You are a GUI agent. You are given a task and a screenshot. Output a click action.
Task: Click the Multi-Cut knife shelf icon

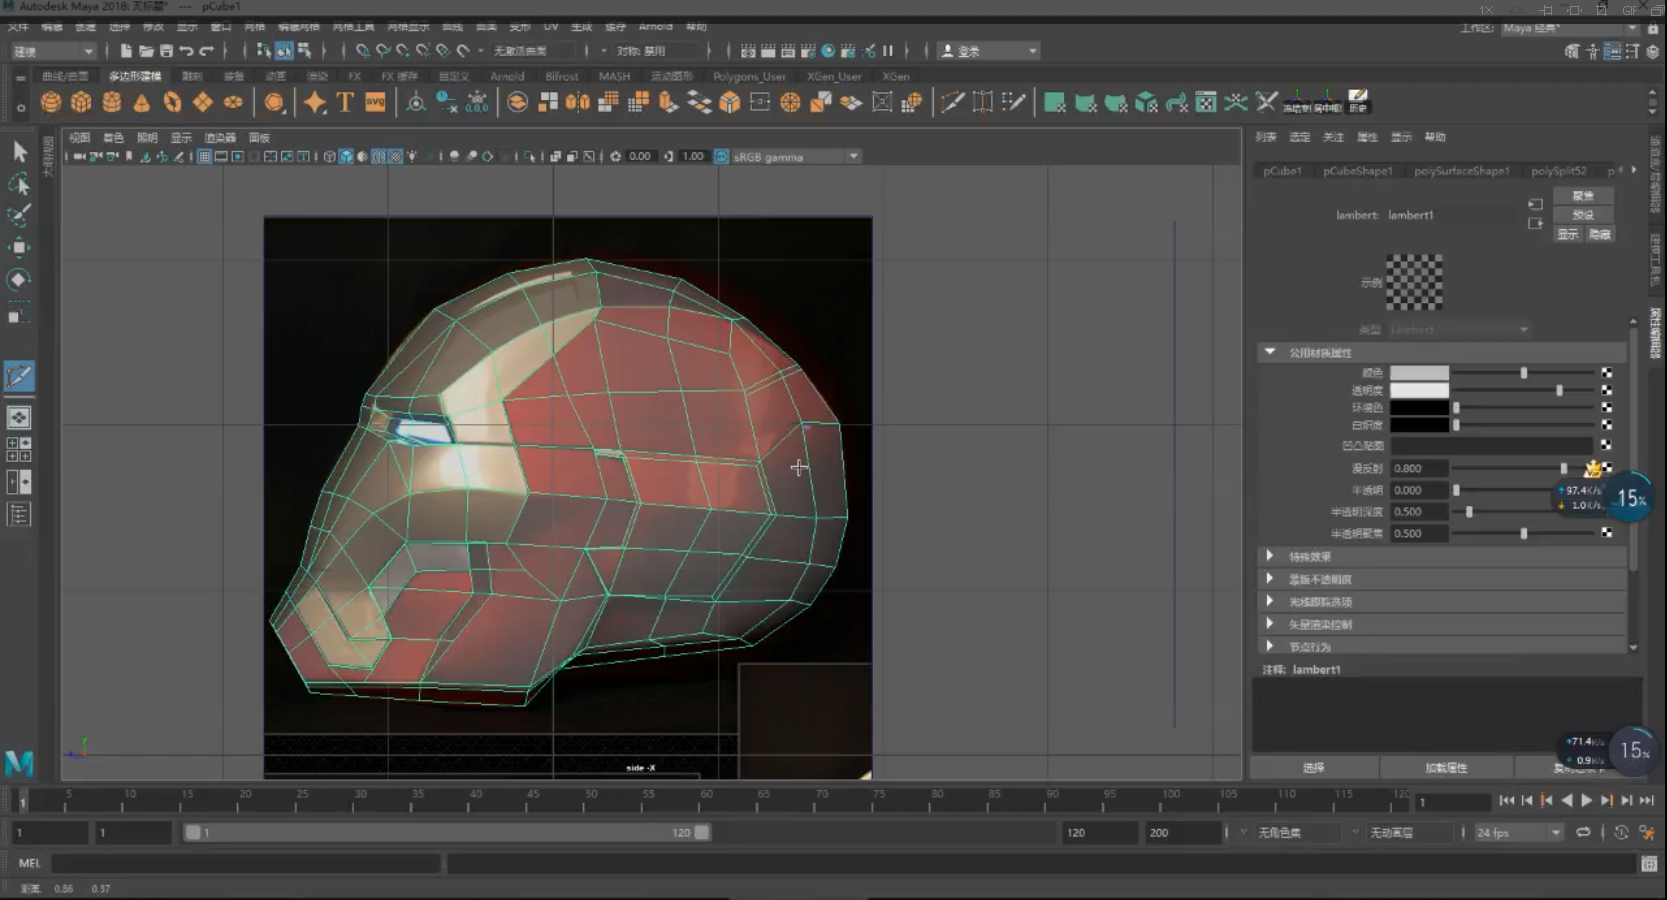coord(953,102)
